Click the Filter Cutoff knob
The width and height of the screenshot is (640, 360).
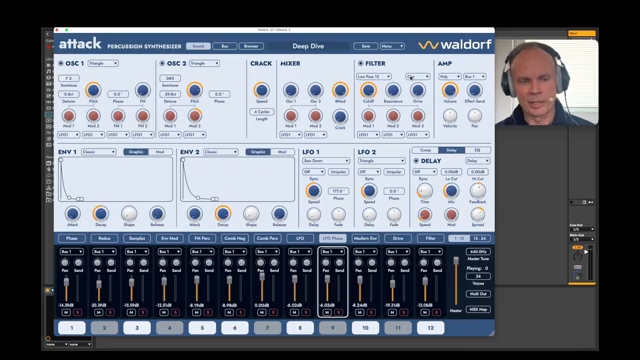(x=368, y=90)
